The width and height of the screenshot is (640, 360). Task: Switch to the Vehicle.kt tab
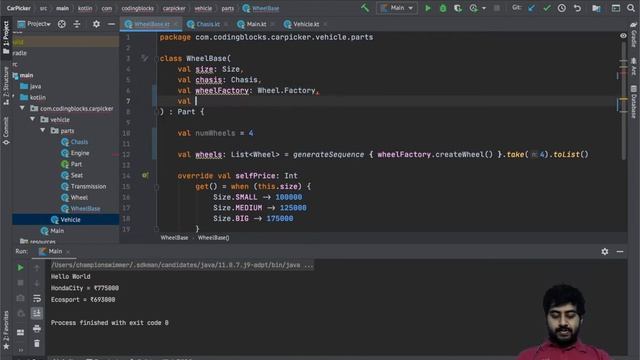tap(306, 24)
